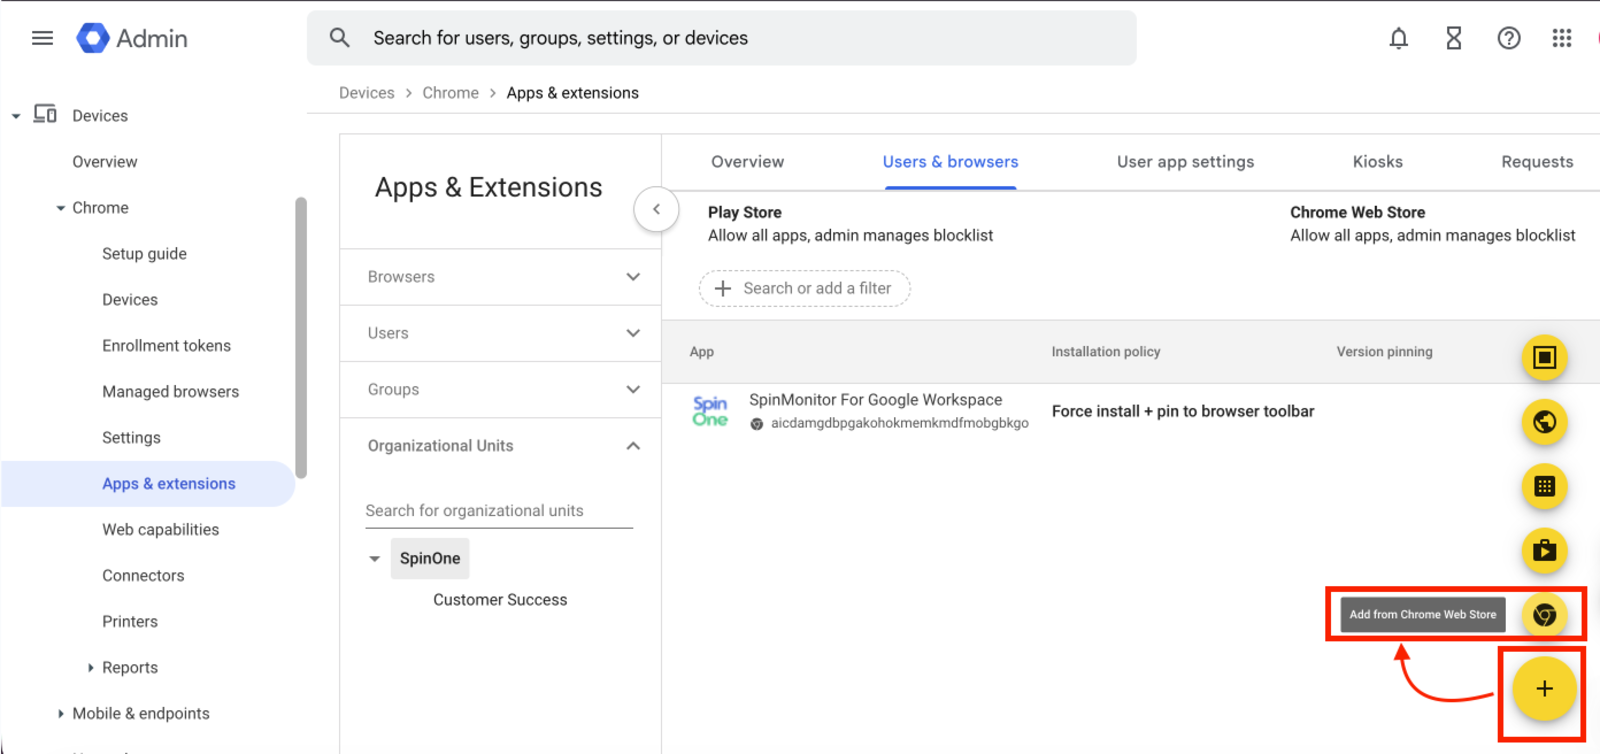This screenshot has width=1600, height=754.
Task: Click the sidebar vertical scrollbar
Action: tap(301, 337)
